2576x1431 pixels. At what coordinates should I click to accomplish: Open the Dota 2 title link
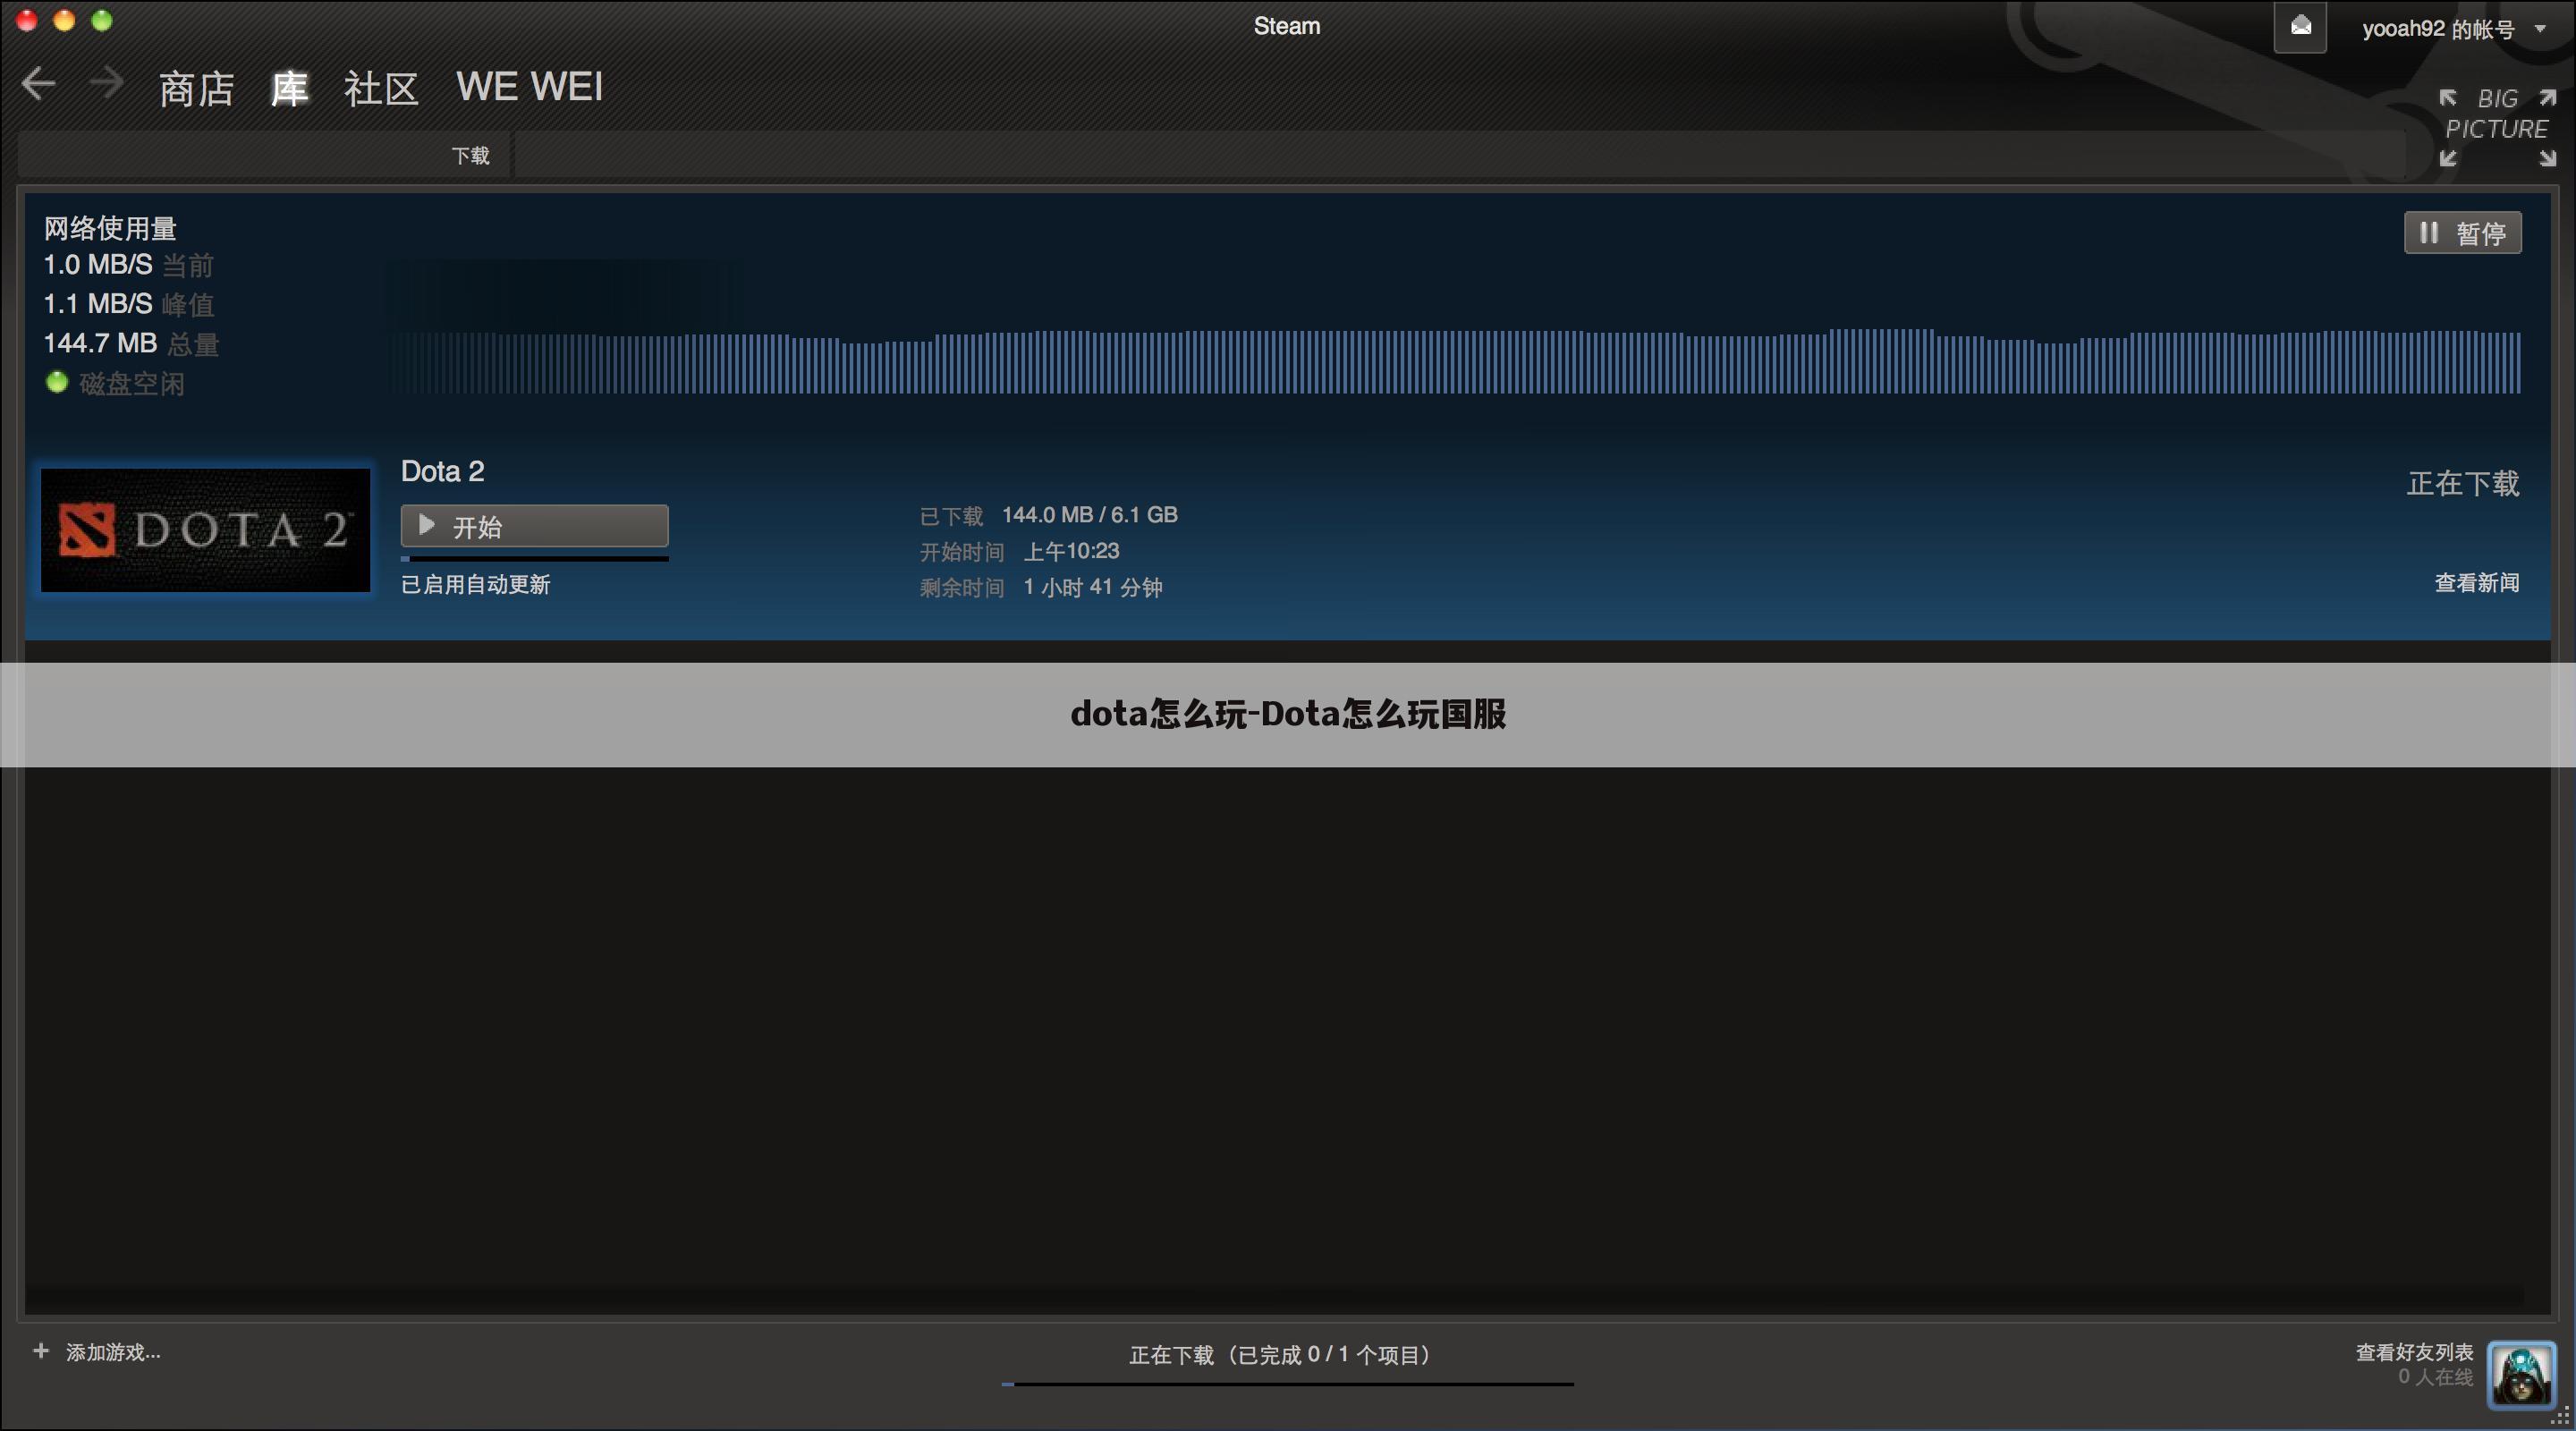pos(442,472)
